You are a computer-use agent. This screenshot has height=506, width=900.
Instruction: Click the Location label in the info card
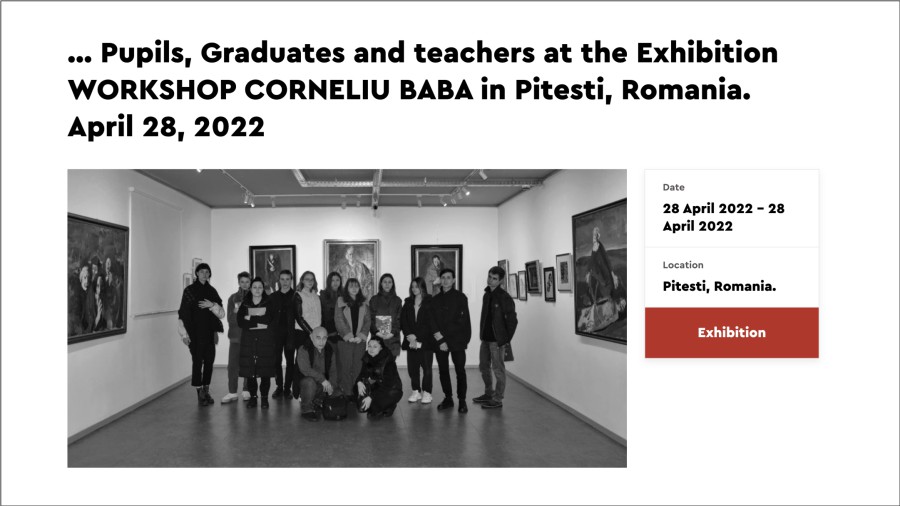683,265
